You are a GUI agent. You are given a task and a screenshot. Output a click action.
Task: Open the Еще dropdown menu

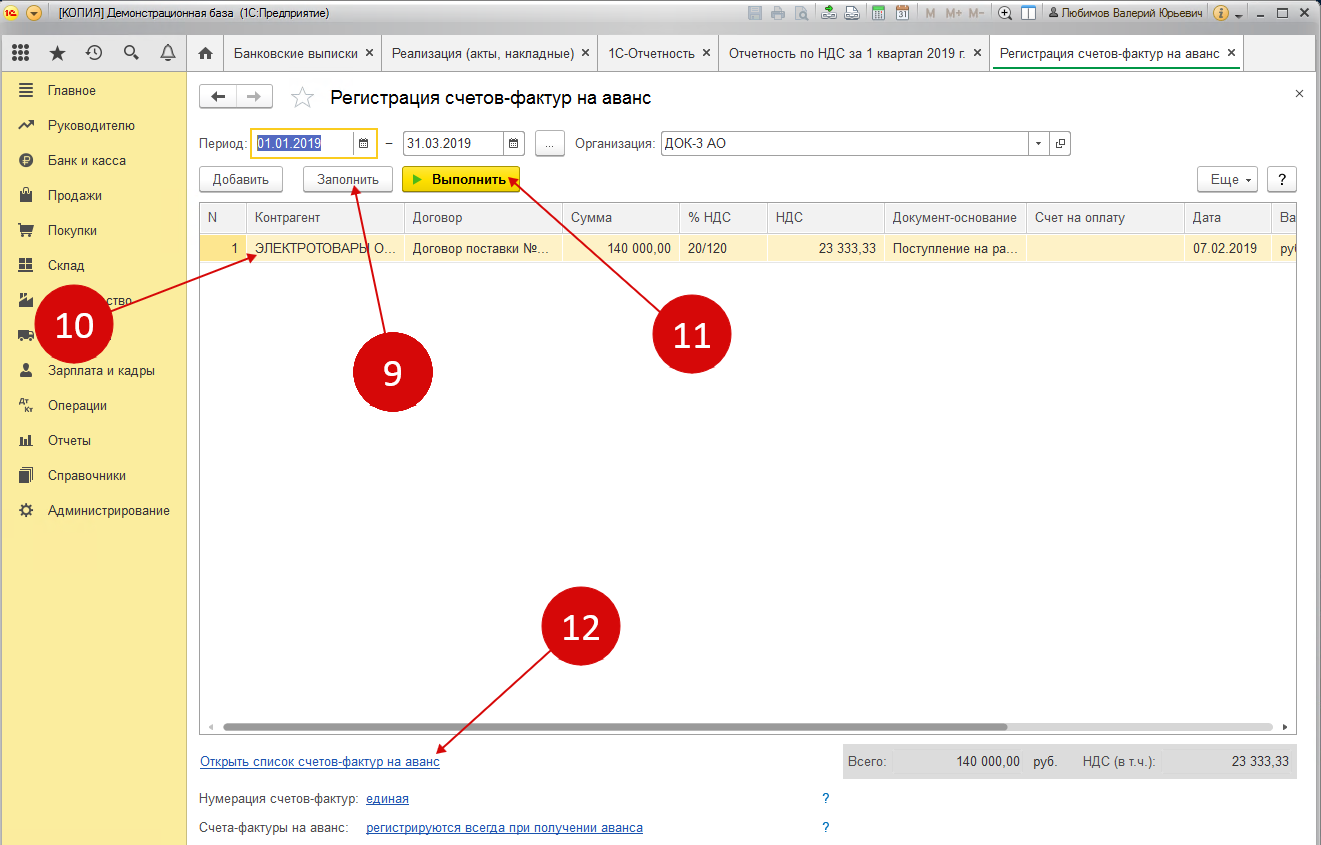click(x=1228, y=180)
